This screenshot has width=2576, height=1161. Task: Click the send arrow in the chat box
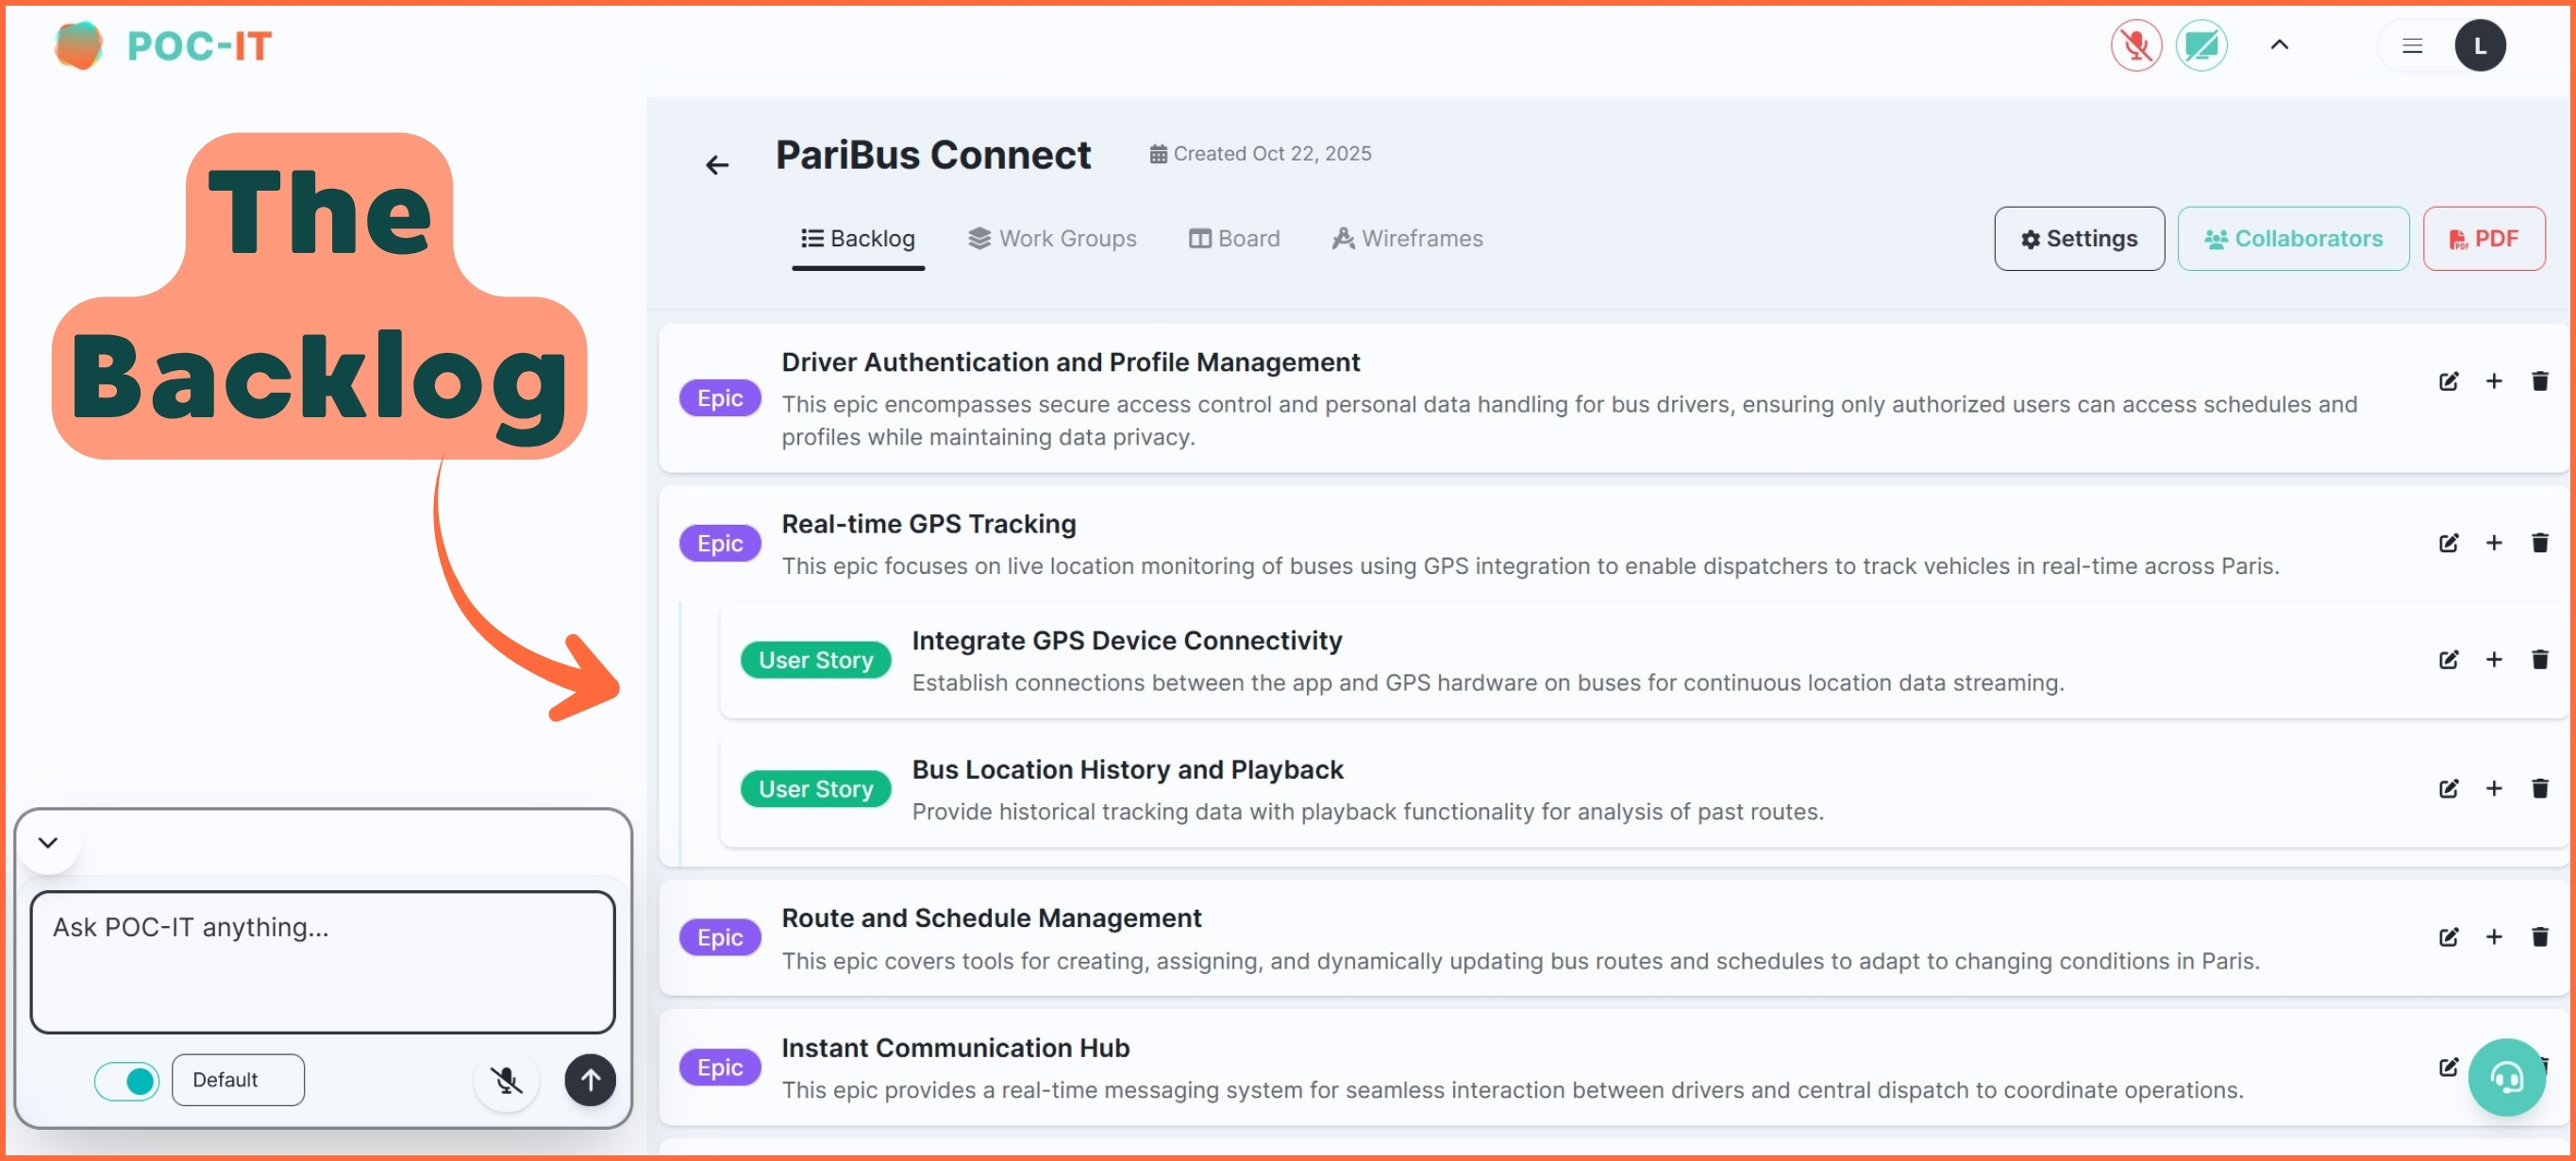pyautogui.click(x=590, y=1081)
